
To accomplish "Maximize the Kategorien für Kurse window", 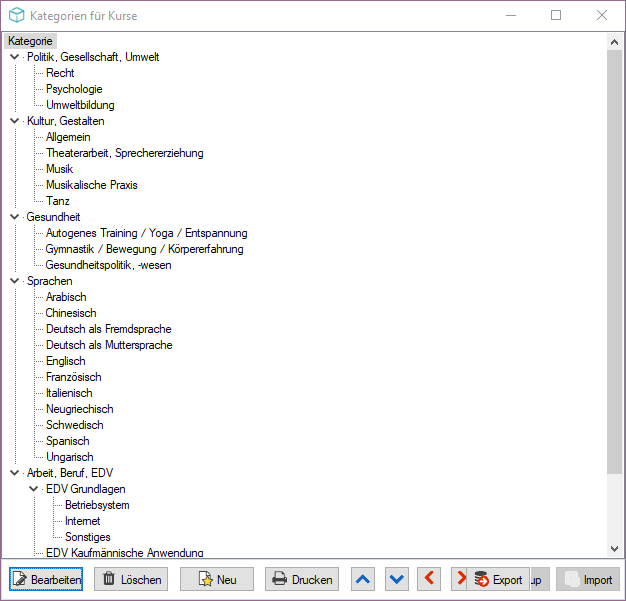I will 556,15.
